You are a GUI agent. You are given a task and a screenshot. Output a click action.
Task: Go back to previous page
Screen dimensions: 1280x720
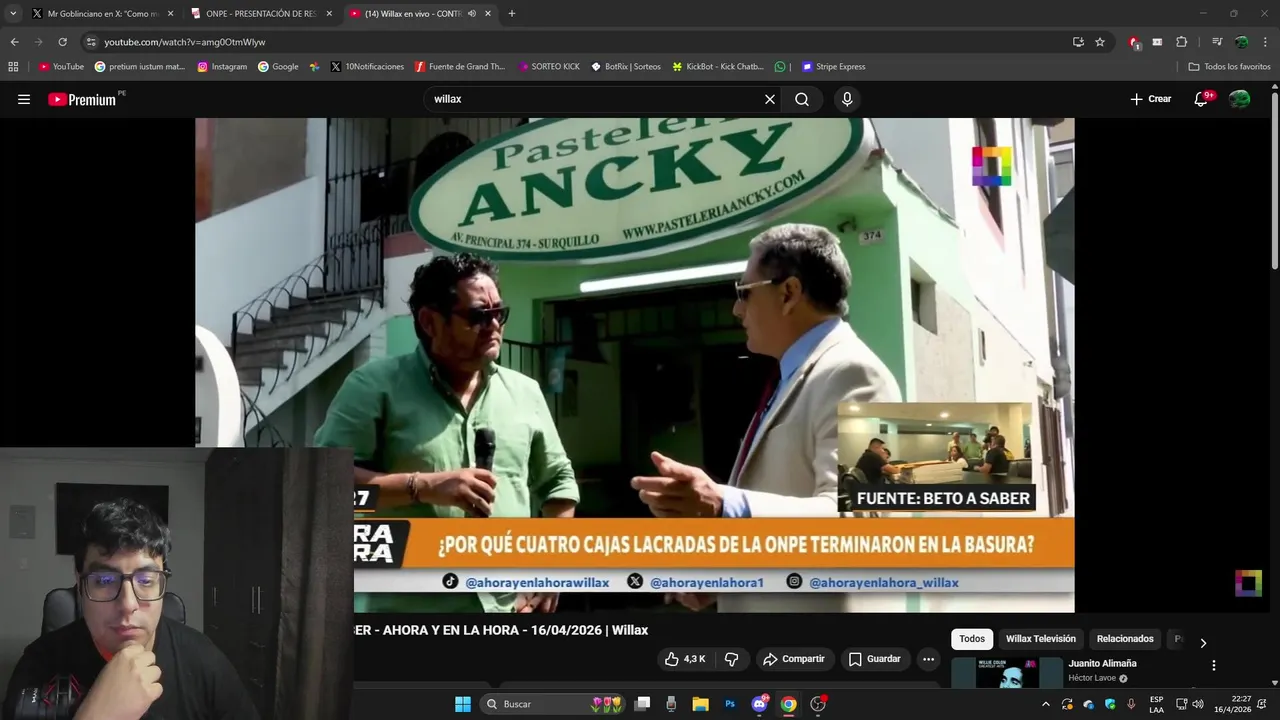click(x=14, y=42)
